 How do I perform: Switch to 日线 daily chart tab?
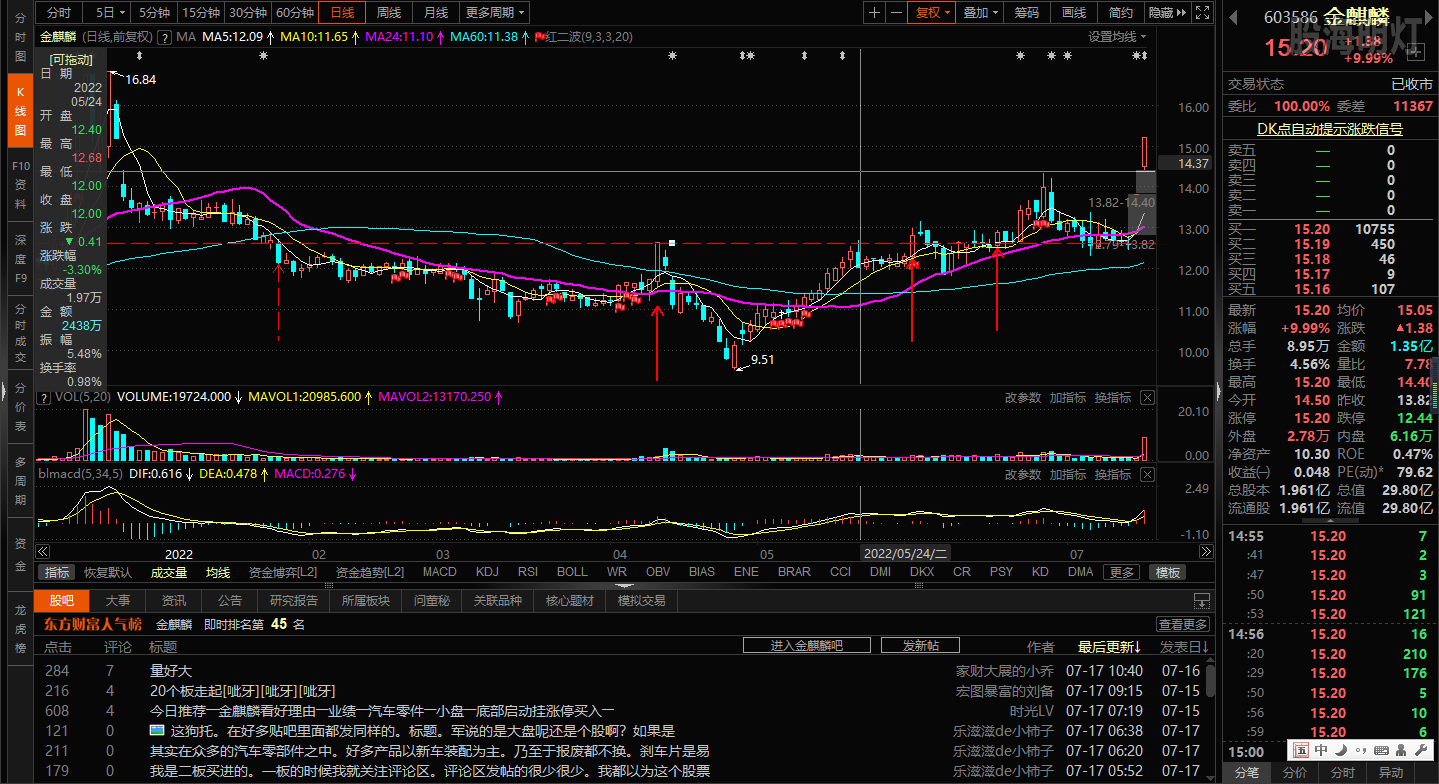coord(341,12)
